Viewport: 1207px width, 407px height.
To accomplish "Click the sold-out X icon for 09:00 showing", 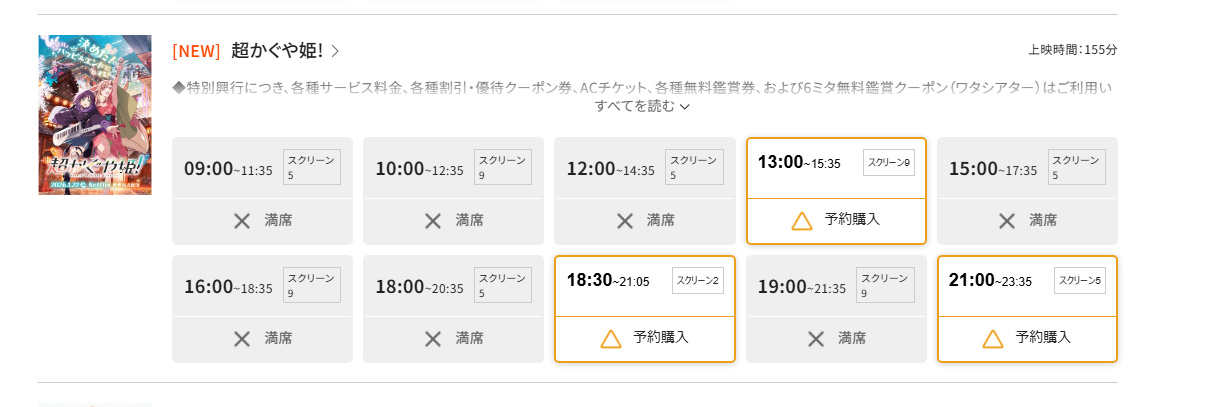I will (x=241, y=221).
